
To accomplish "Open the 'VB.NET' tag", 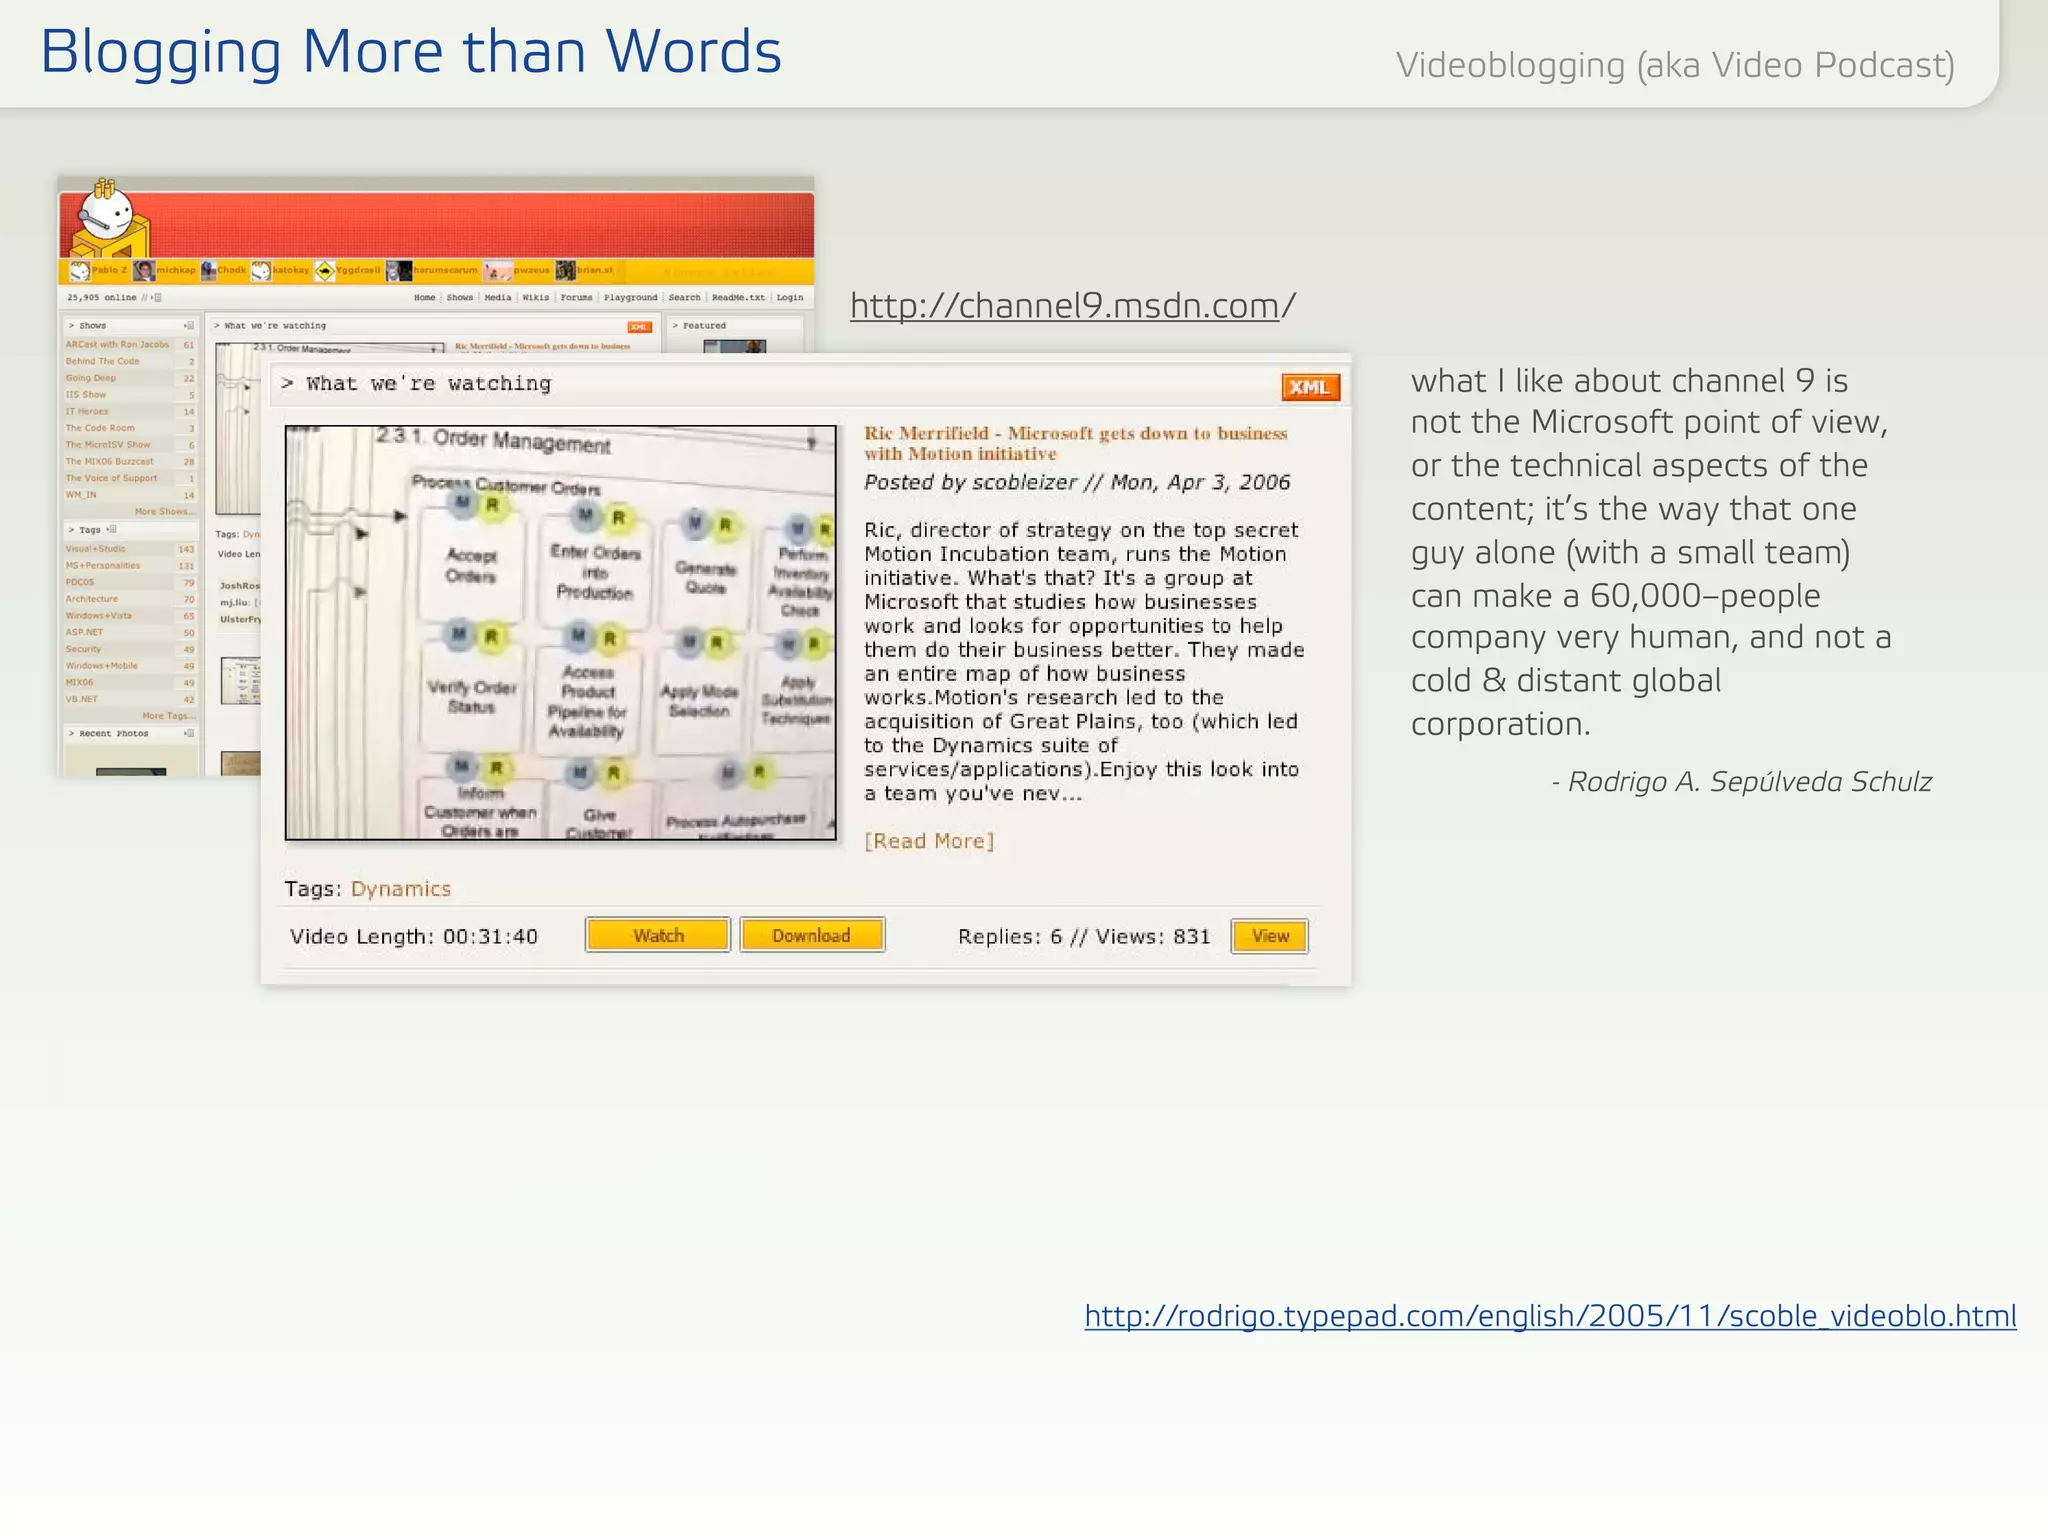I will coord(82,700).
